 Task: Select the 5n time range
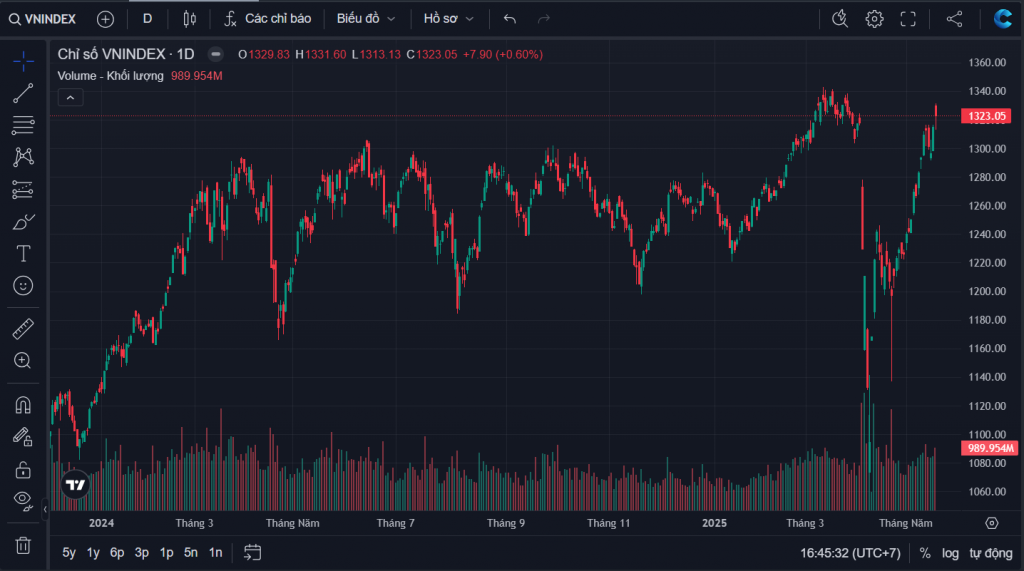(191, 553)
